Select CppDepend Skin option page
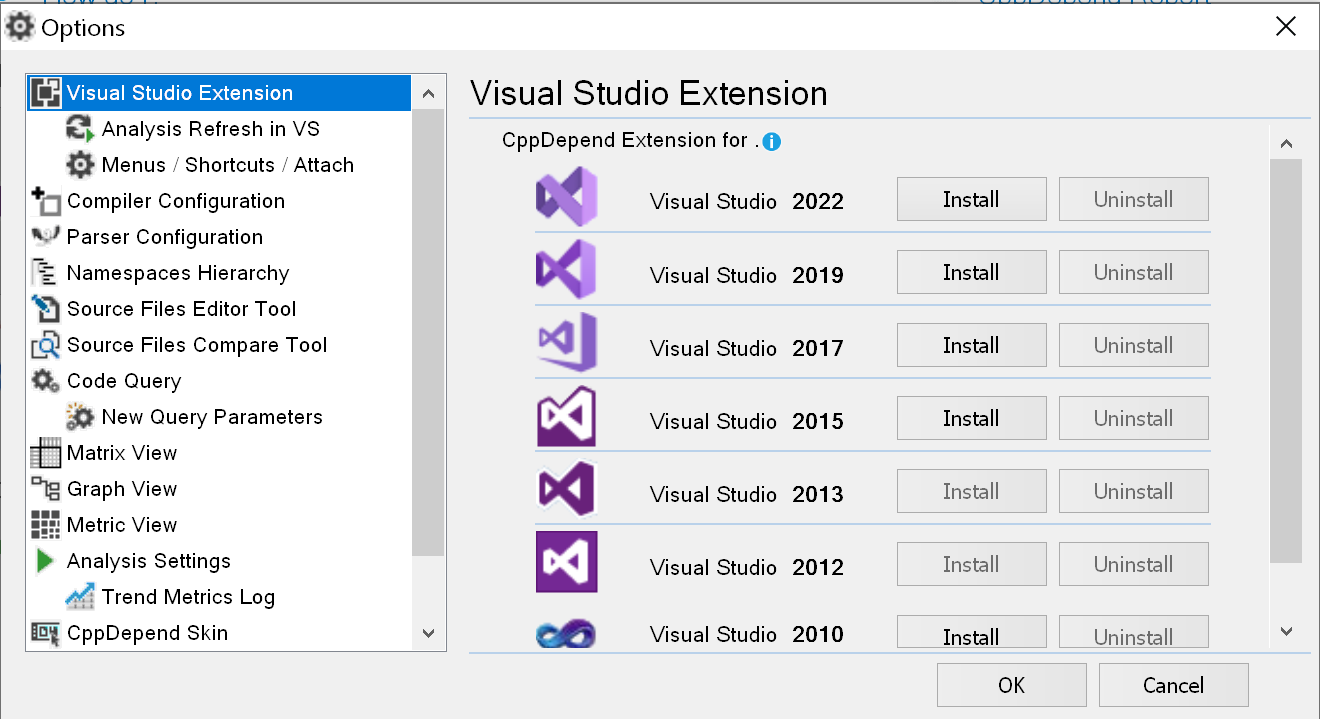The image size is (1320, 719). 147,633
